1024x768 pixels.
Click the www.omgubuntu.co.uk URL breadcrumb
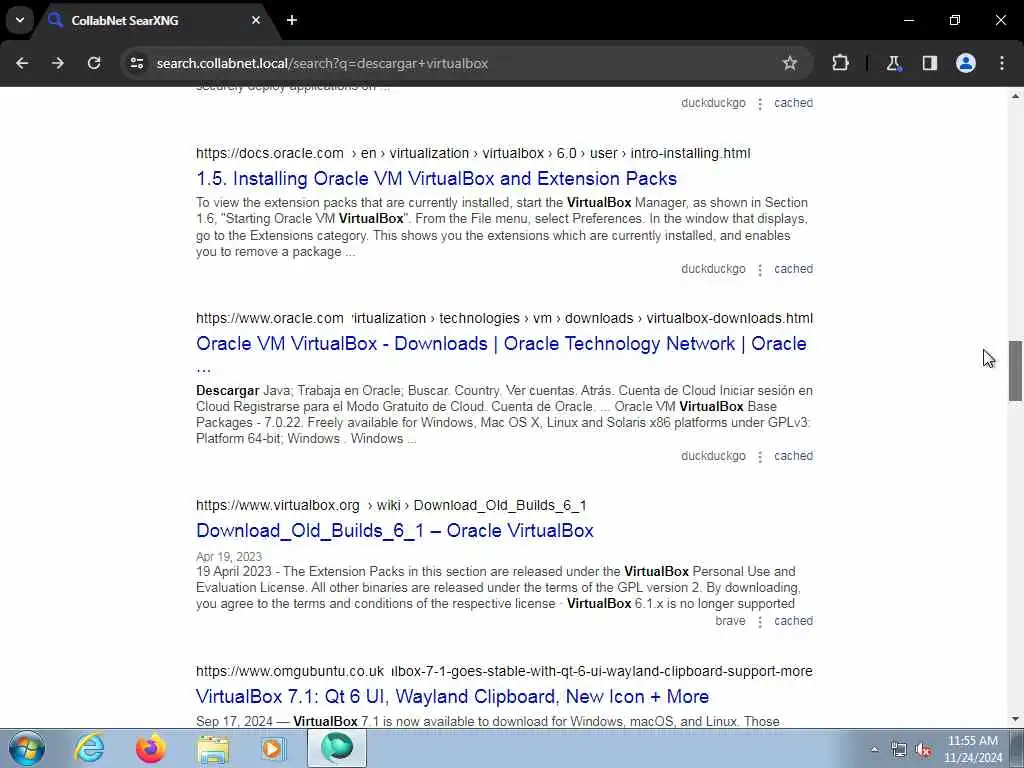pyautogui.click(x=504, y=671)
